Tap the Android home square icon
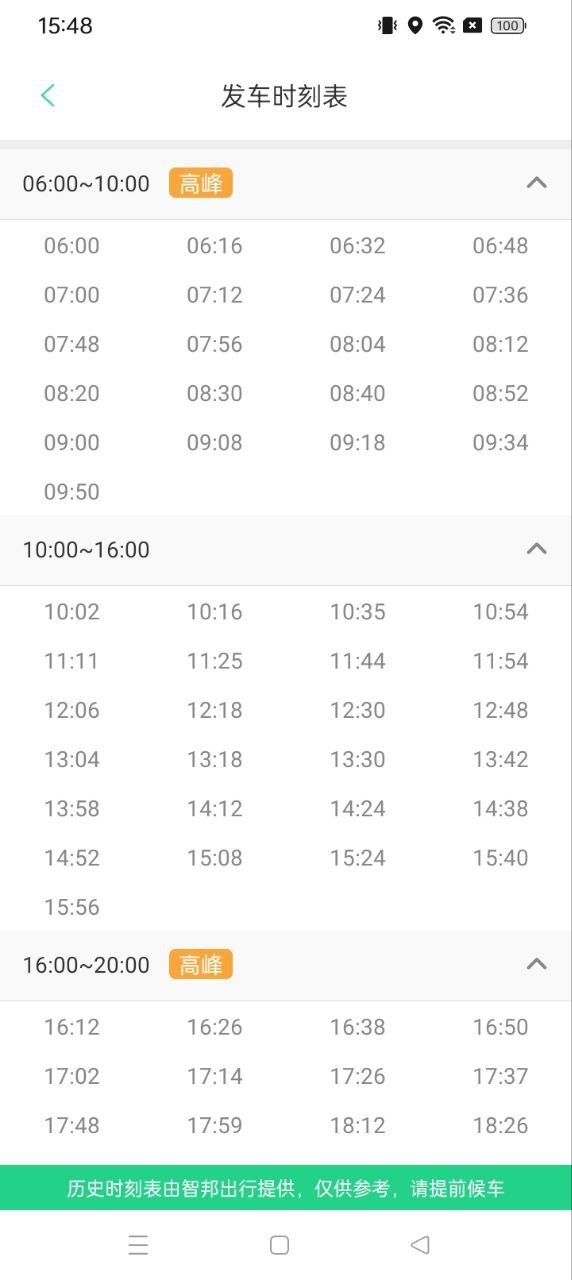 click(280, 1245)
